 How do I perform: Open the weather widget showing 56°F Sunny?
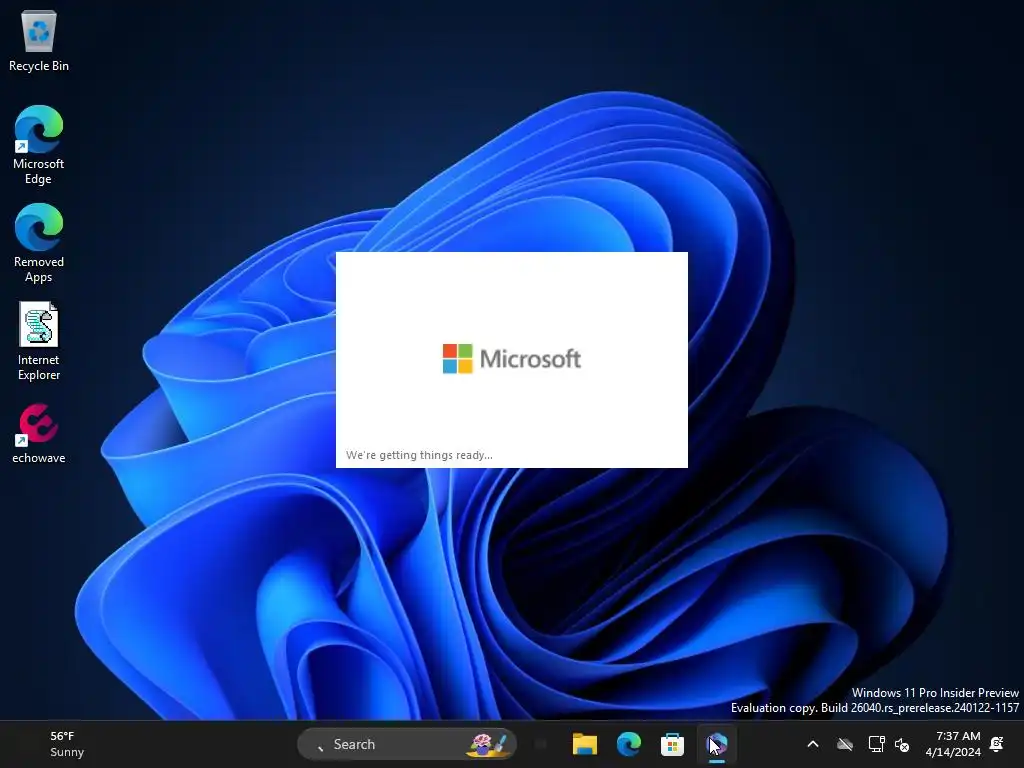click(67, 744)
